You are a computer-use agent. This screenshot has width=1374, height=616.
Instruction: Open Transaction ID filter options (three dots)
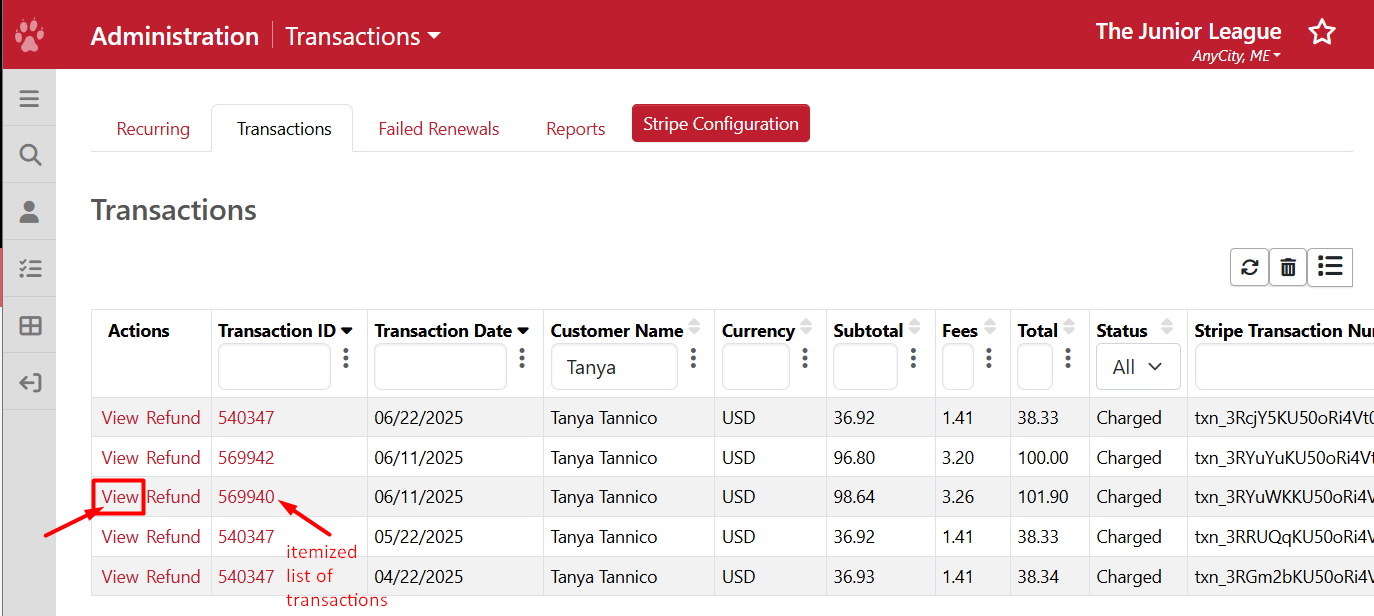point(346,358)
